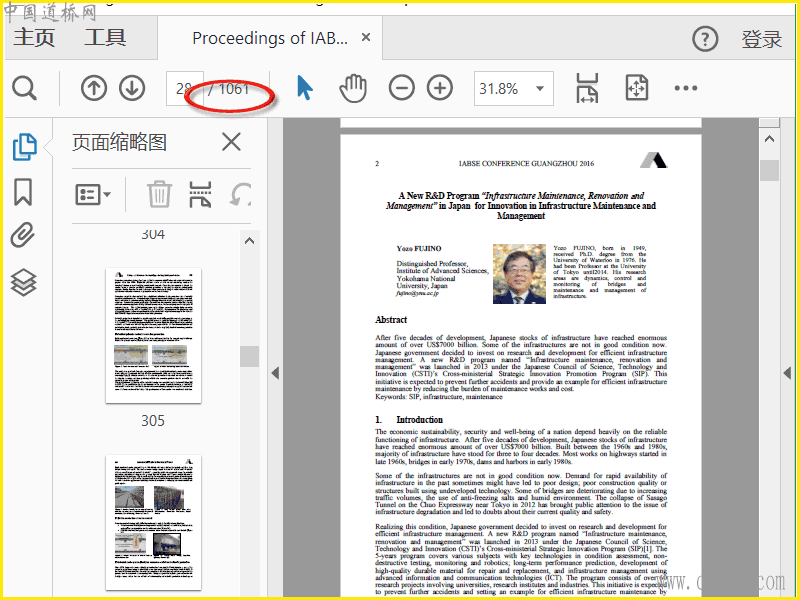Toggle page thumbnails sidebar icon
This screenshot has width=800, height=600.
(24, 147)
